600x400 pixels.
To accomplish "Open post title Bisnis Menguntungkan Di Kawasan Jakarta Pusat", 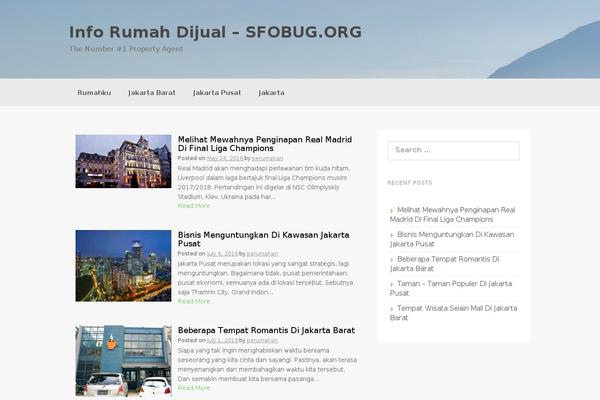I will 264,239.
